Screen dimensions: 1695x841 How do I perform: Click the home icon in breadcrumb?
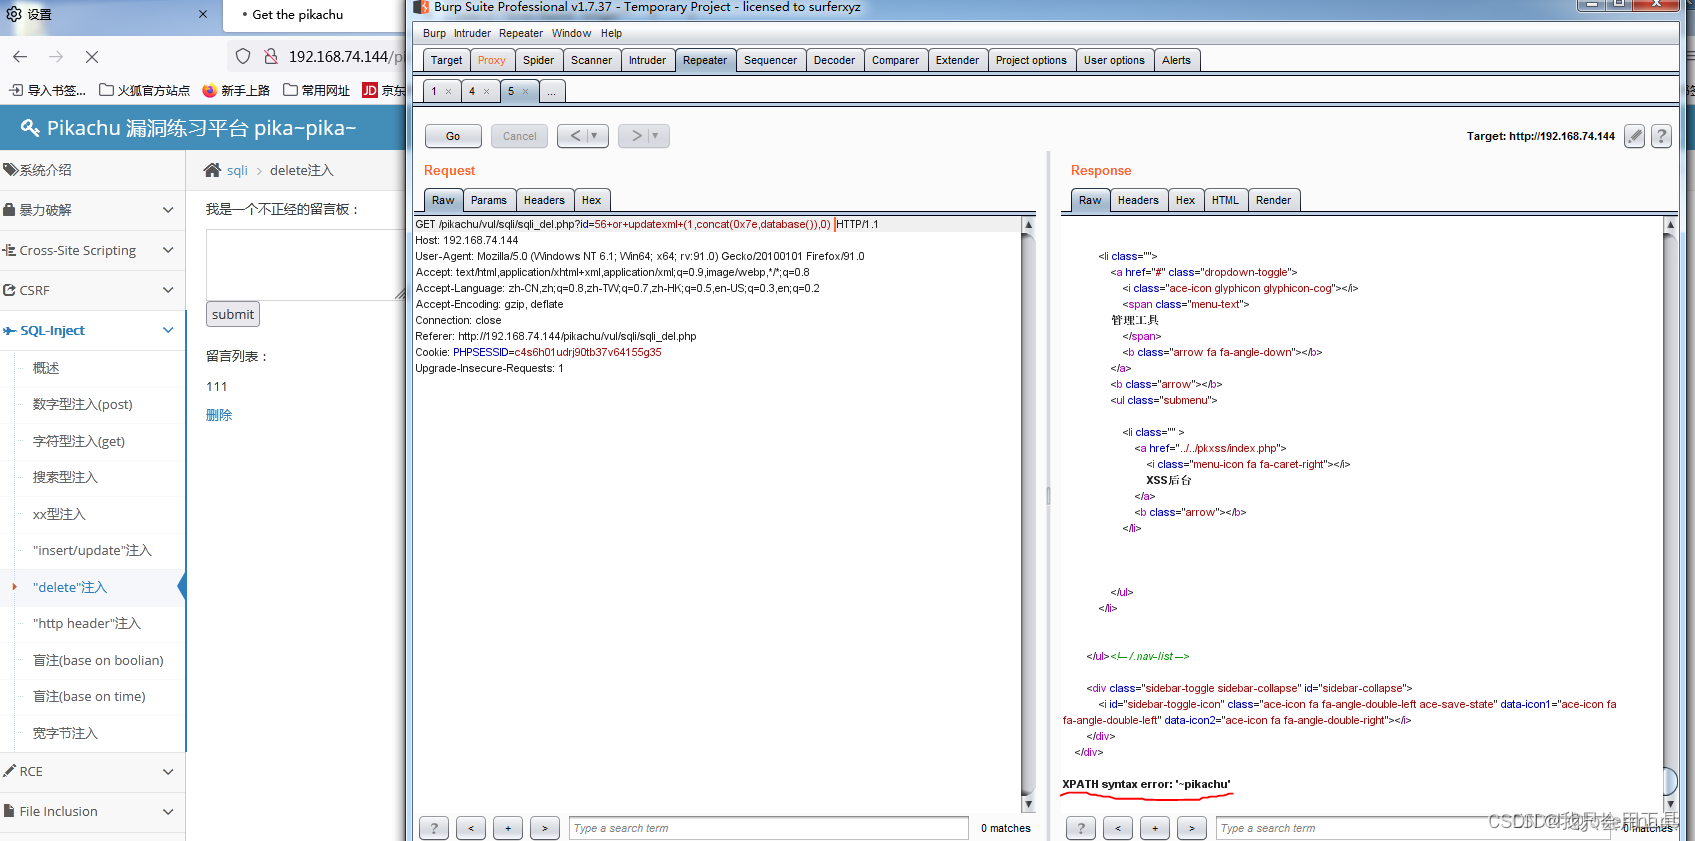click(x=212, y=170)
